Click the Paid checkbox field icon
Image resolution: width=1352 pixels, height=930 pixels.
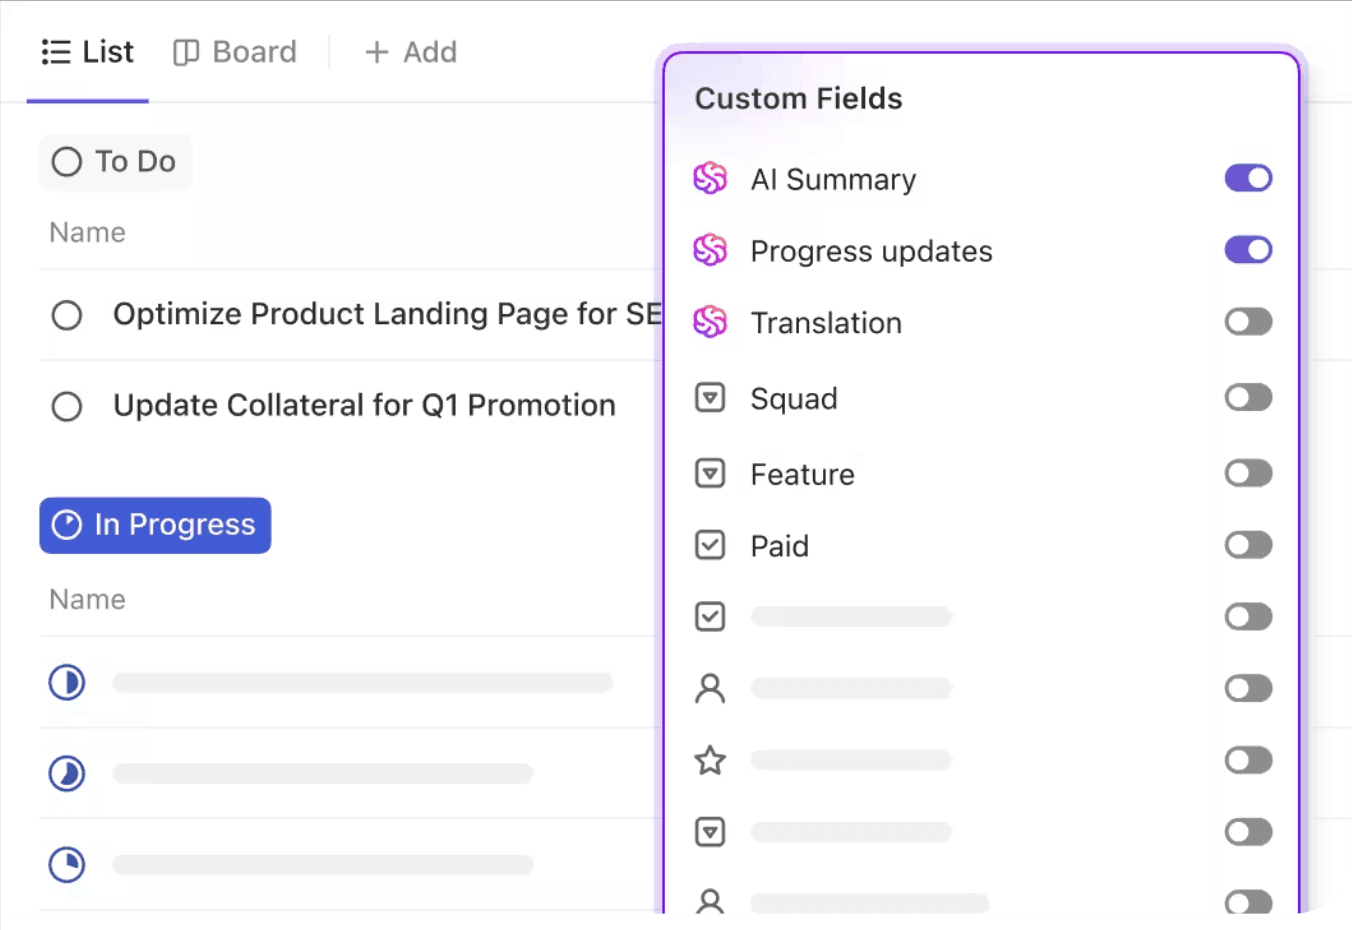[710, 545]
